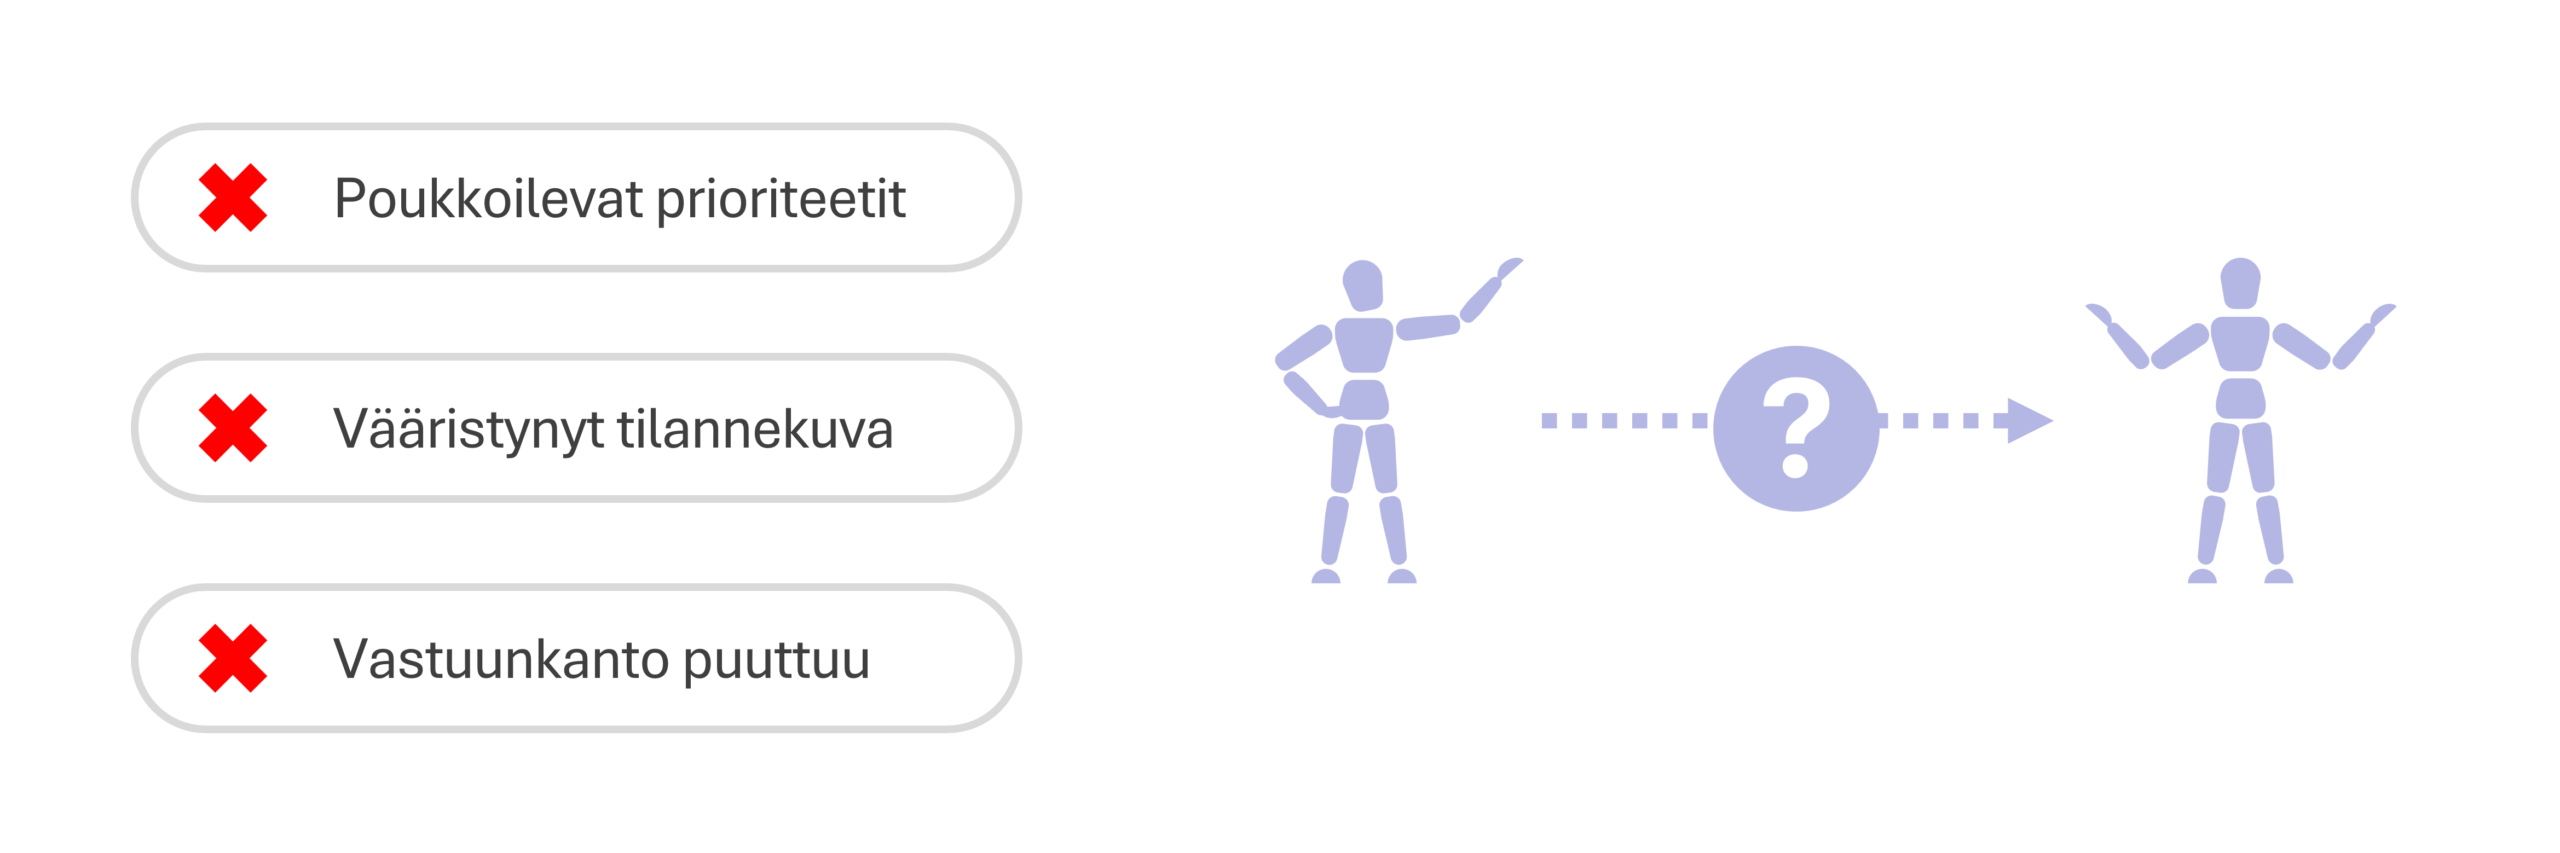Select the question mark circle
2560x853 pixels.
[x=1795, y=428]
